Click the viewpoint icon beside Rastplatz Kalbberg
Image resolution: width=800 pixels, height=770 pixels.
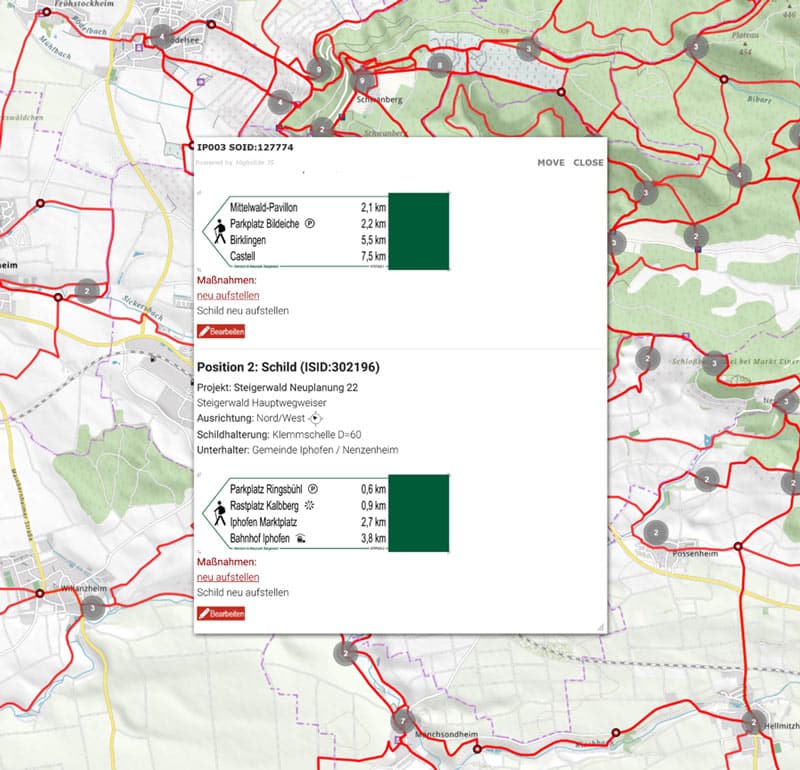point(310,506)
